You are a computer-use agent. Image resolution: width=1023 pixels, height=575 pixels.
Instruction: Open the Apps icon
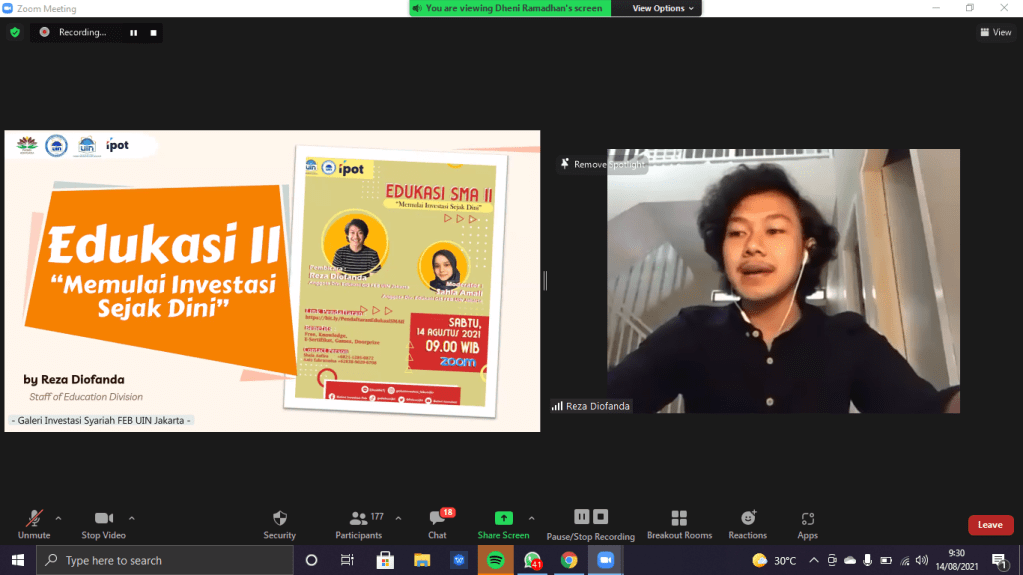pyautogui.click(x=807, y=518)
